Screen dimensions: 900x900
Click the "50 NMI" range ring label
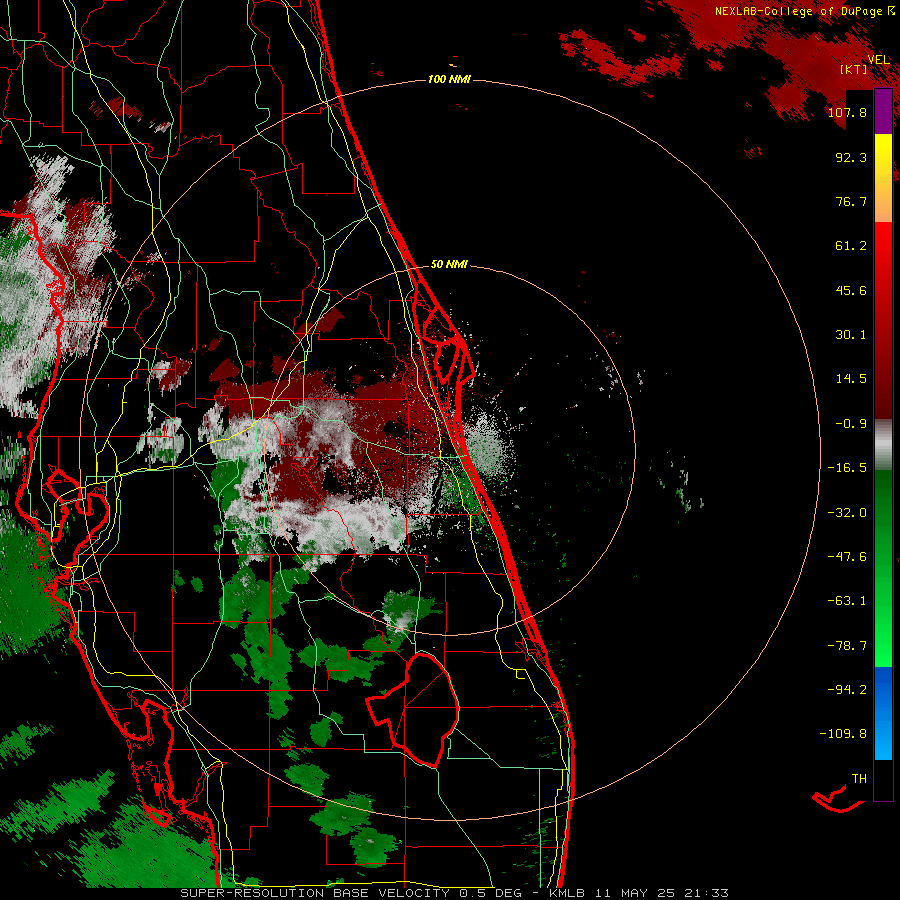pyautogui.click(x=449, y=265)
